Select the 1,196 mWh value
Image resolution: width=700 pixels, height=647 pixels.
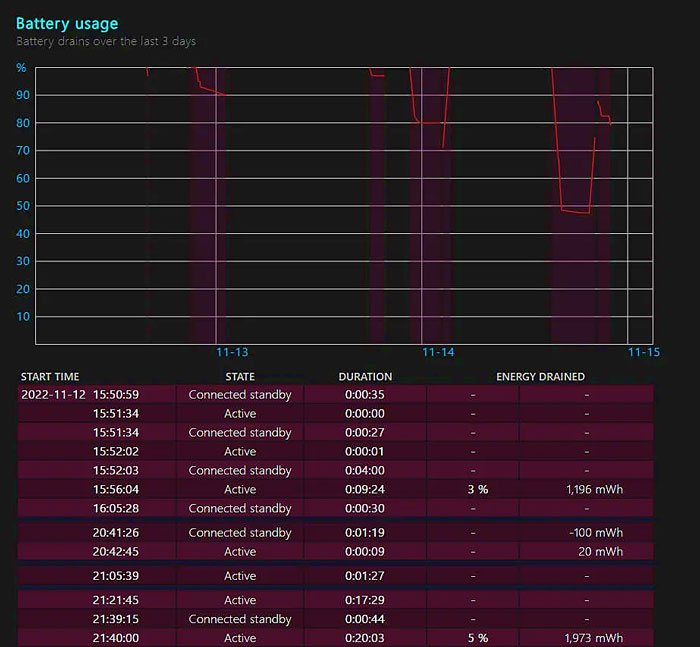595,489
